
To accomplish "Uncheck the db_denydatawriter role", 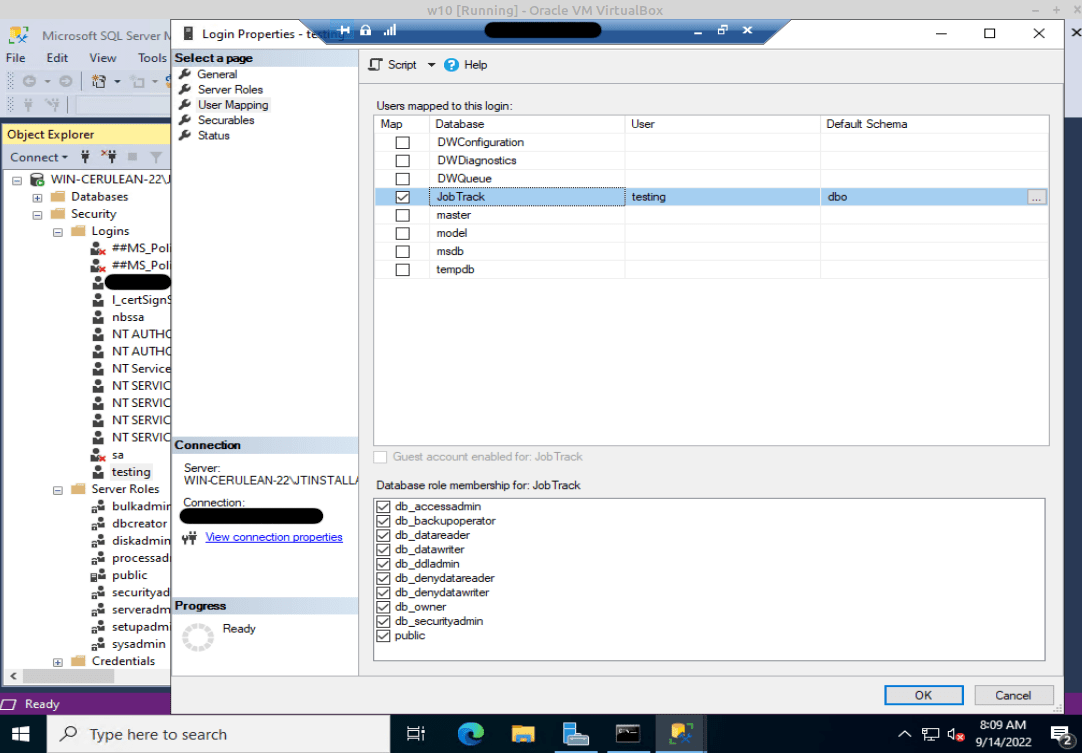I will click(384, 593).
